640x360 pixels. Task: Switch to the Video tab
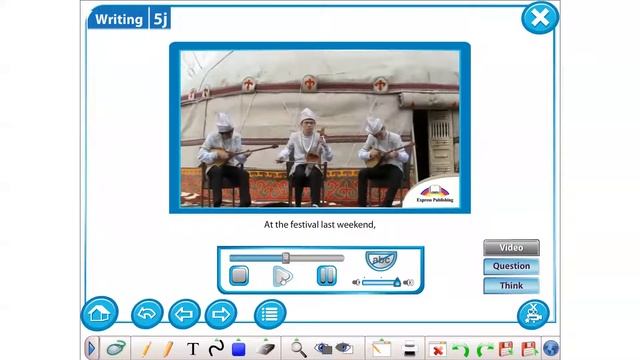(x=511, y=247)
